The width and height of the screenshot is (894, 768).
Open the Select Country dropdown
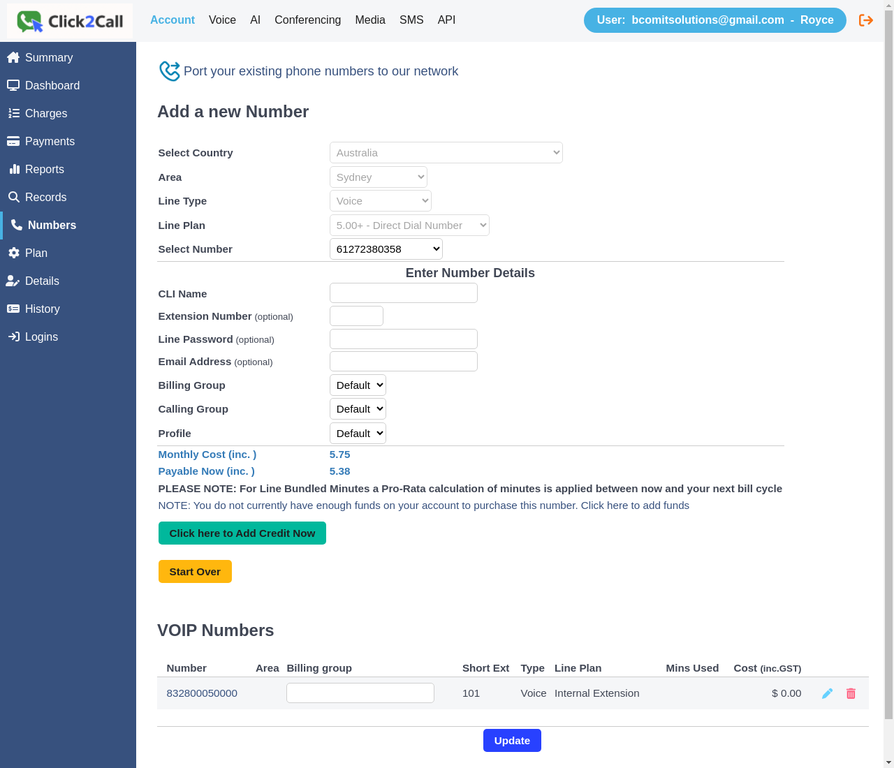[446, 152]
